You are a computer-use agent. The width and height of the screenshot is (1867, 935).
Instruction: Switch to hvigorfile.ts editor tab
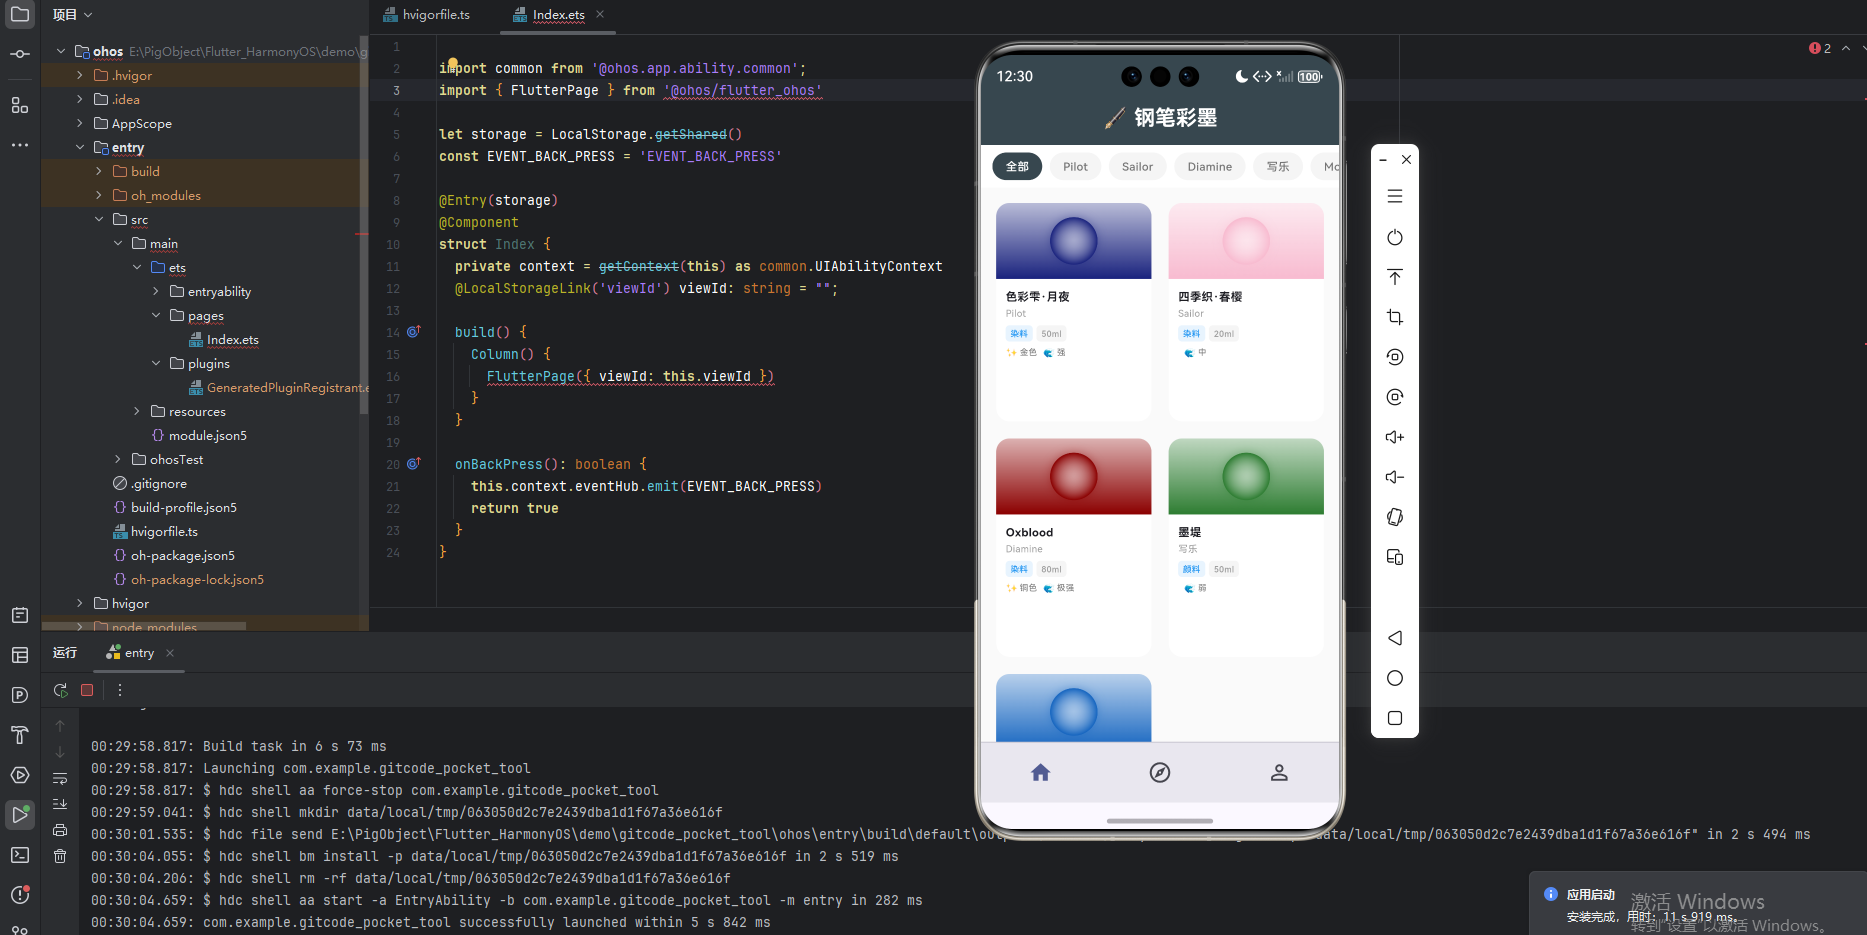426,14
